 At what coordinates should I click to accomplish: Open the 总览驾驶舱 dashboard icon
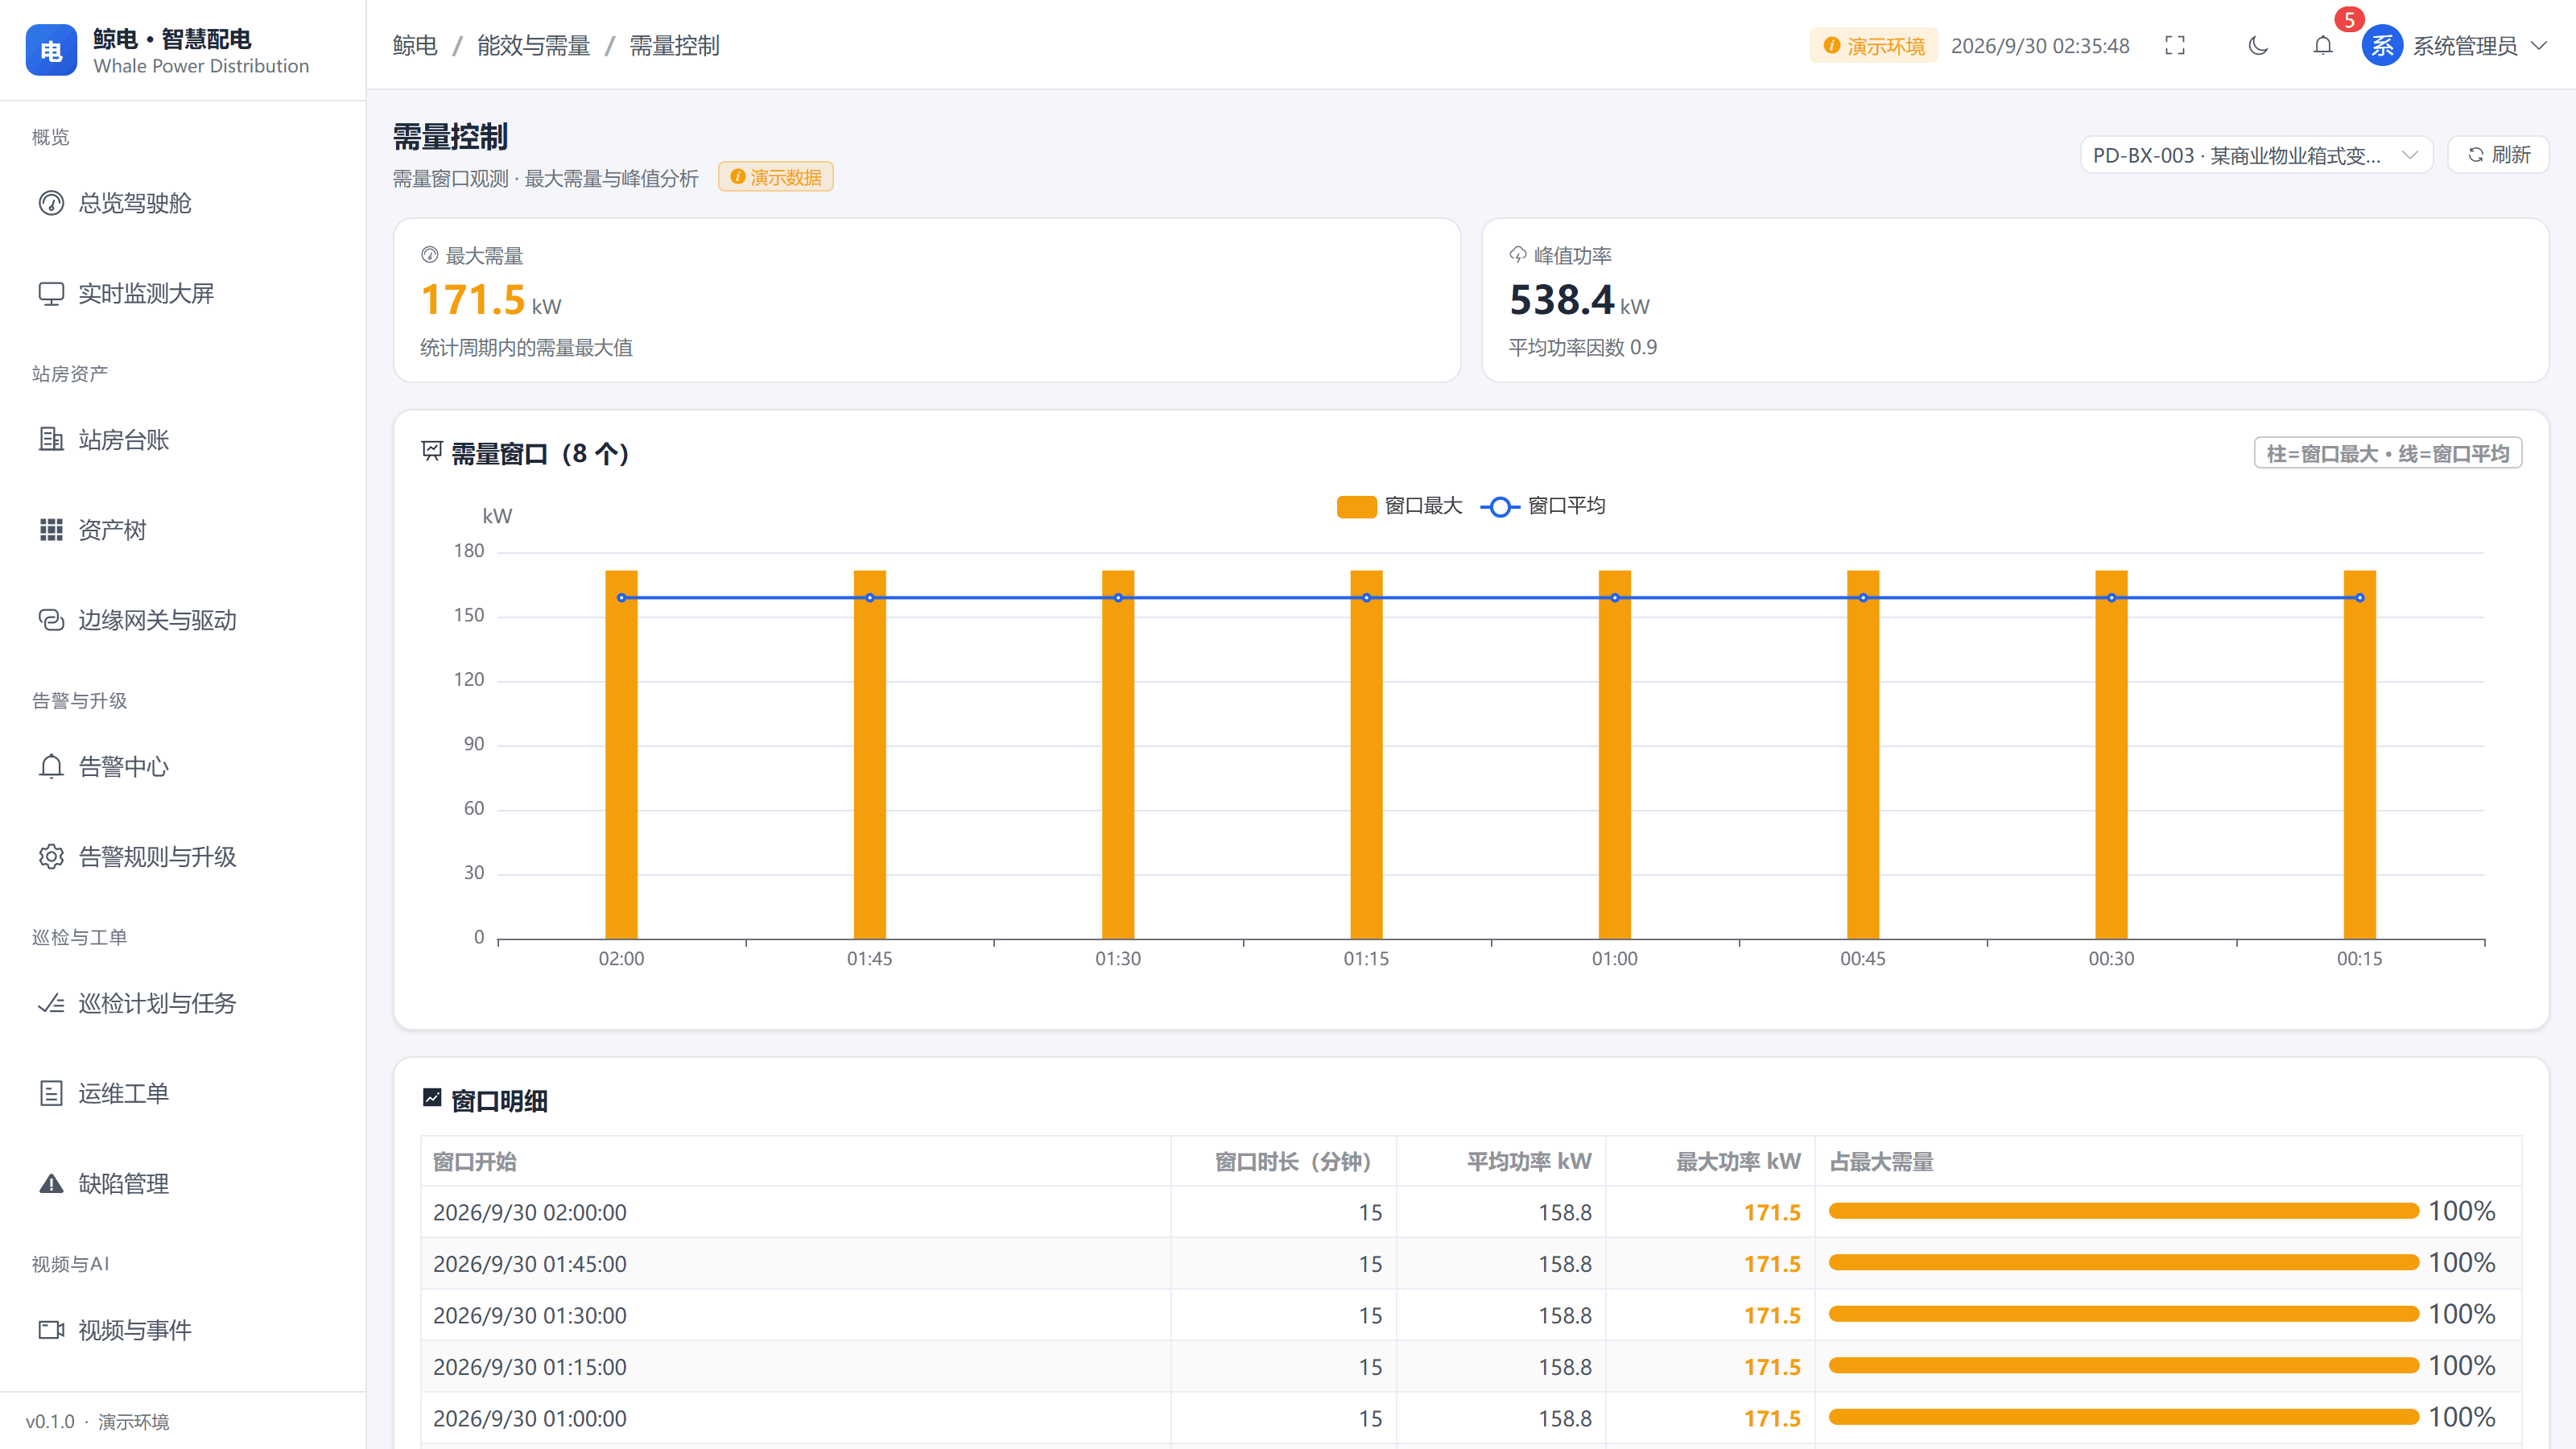tap(51, 203)
